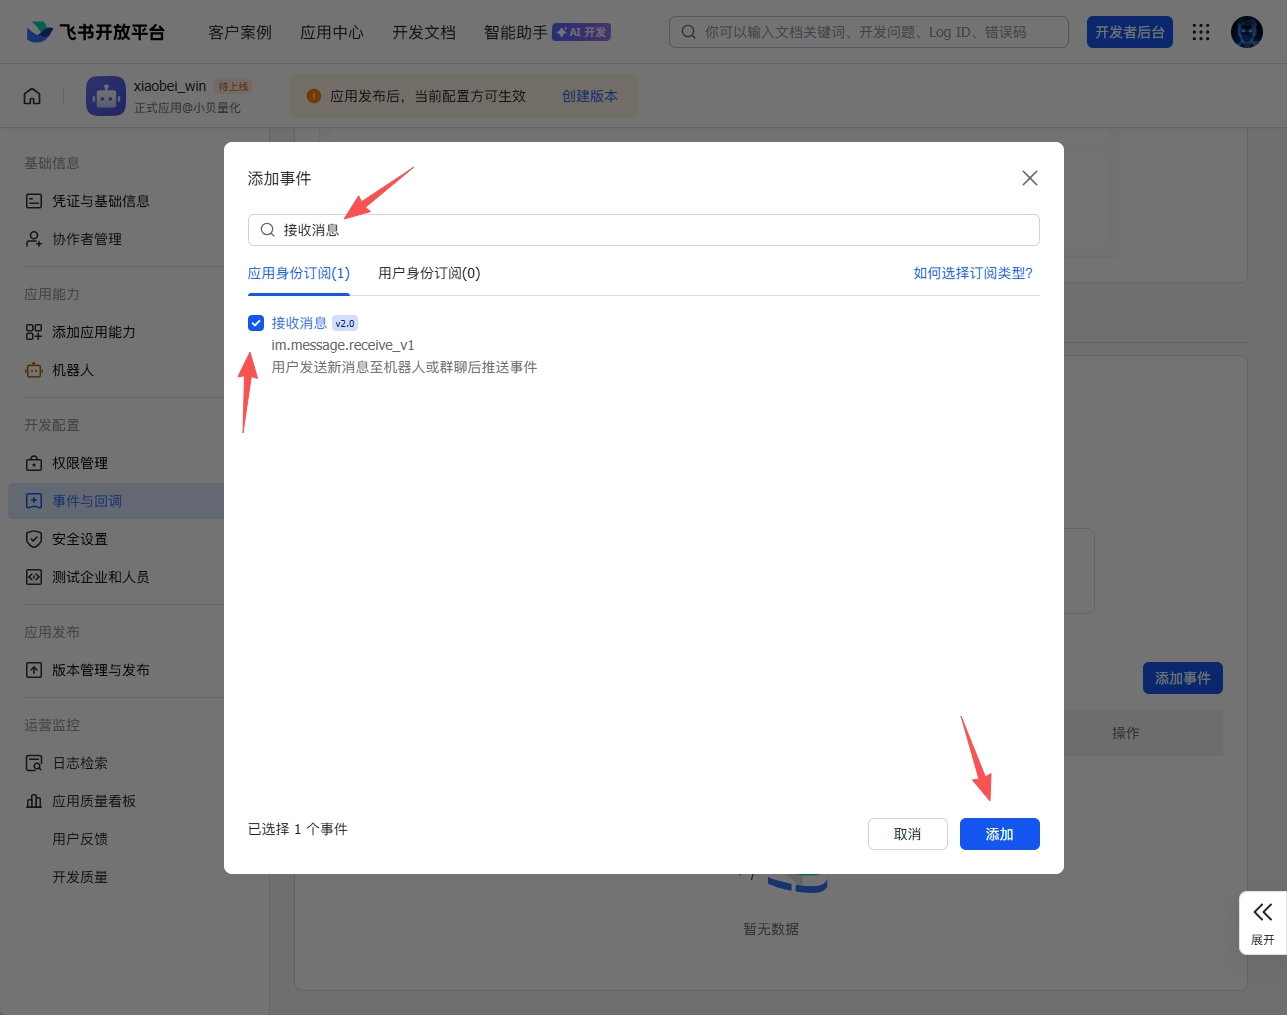Close the 添加事件 dialog with the X
Image resolution: width=1287 pixels, height=1015 pixels.
point(1029,177)
